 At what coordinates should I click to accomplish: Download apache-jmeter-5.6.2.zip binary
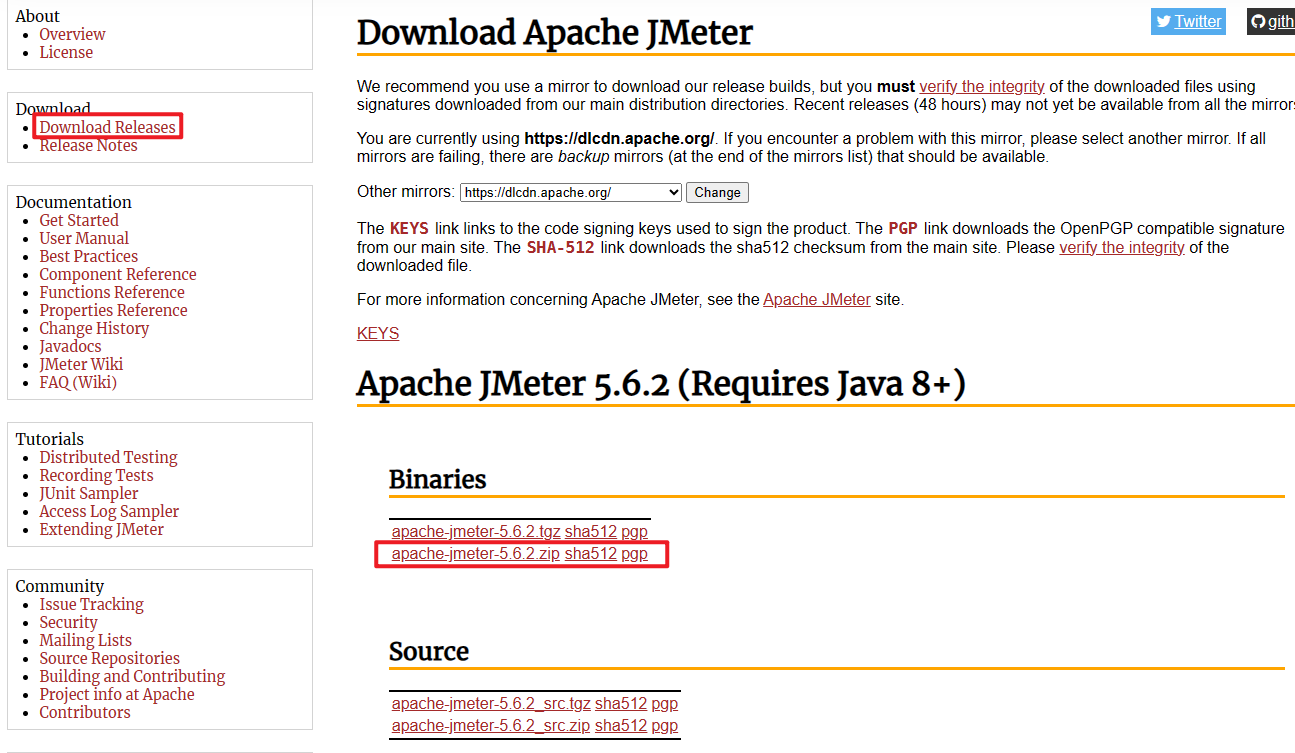(476, 553)
